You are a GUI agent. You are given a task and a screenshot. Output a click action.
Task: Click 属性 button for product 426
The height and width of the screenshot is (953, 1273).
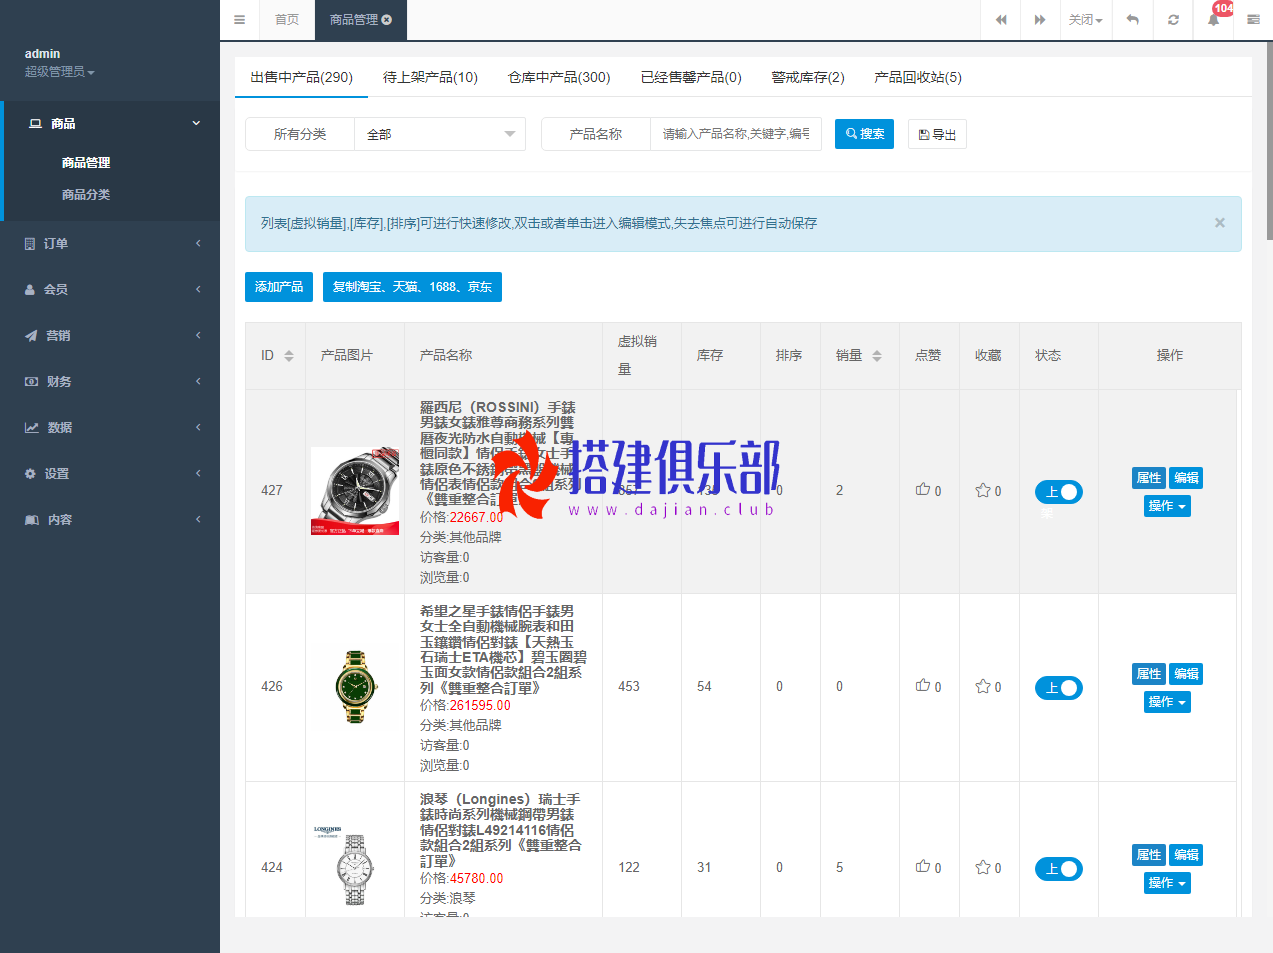[x=1149, y=674]
